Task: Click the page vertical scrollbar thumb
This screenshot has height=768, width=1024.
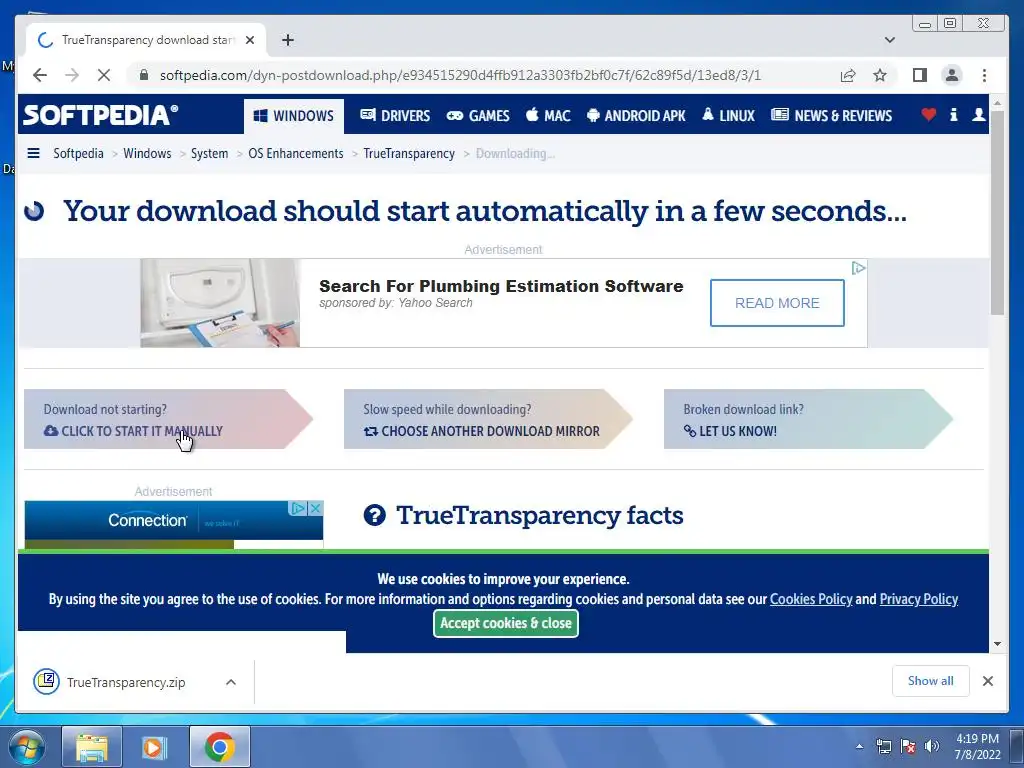Action: point(997,213)
